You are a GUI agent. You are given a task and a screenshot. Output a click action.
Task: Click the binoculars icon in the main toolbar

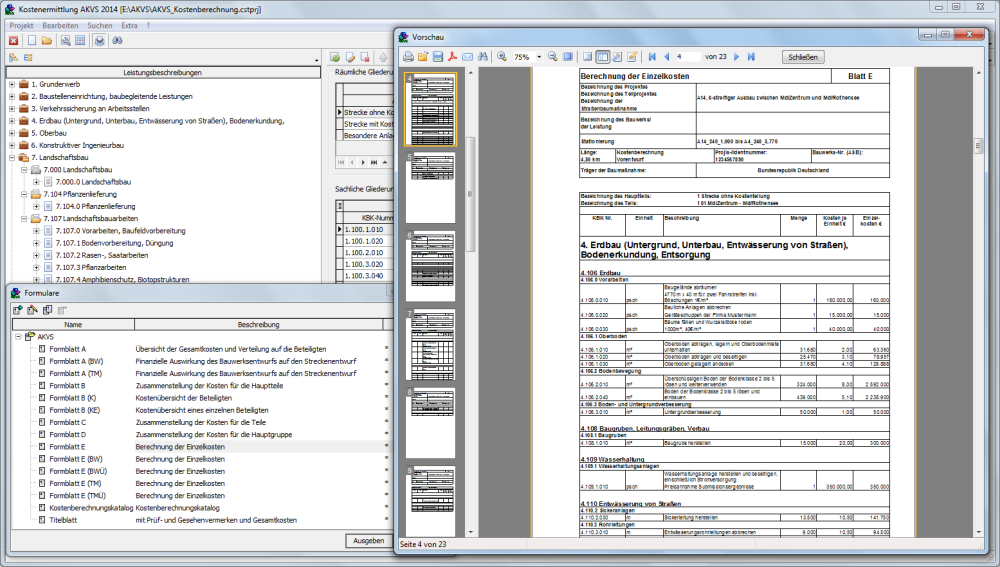pyautogui.click(x=117, y=40)
